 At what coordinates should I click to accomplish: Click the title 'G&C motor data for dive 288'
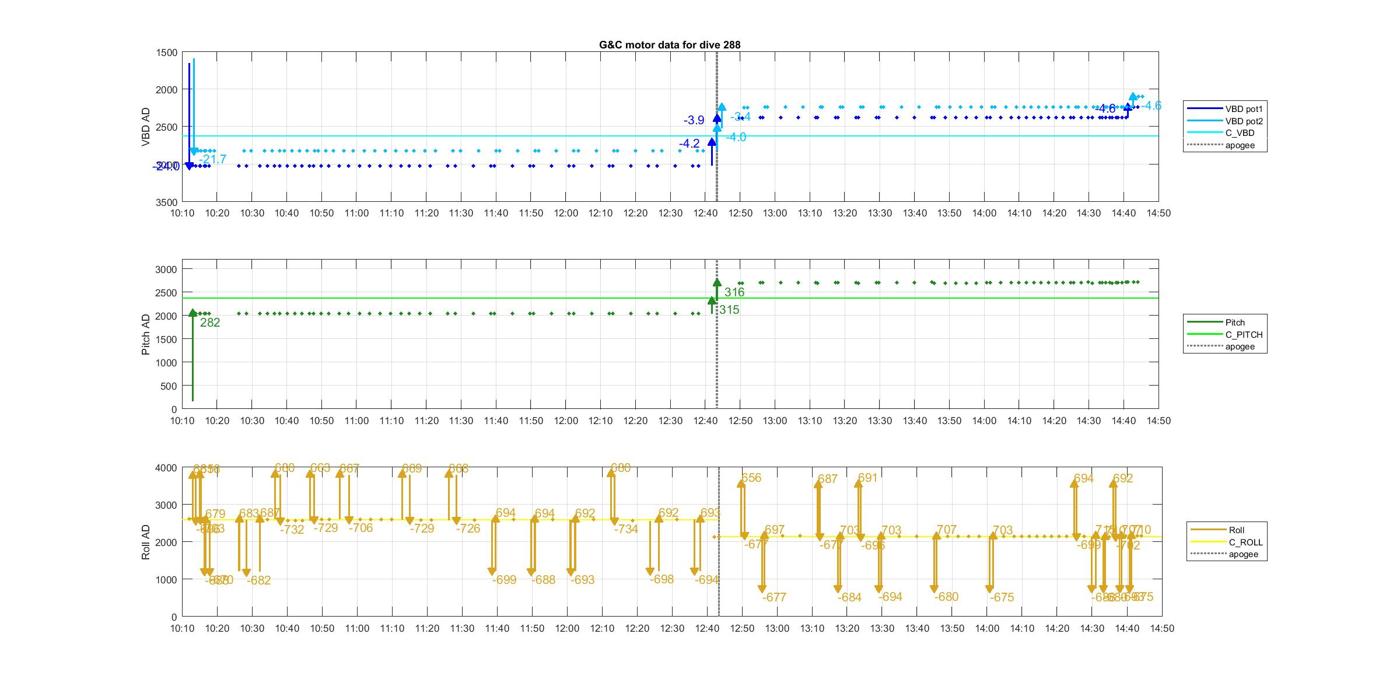pyautogui.click(x=670, y=44)
